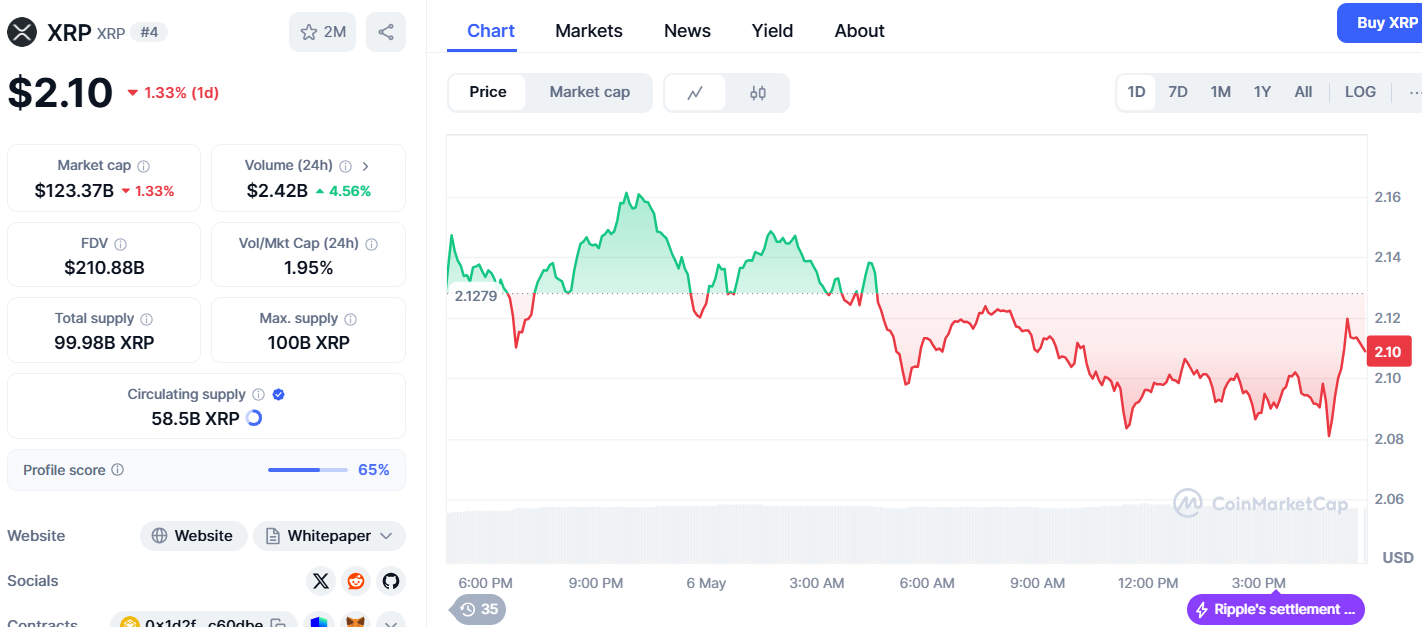Click the 6 May date label
This screenshot has width=1422, height=627.
point(706,583)
